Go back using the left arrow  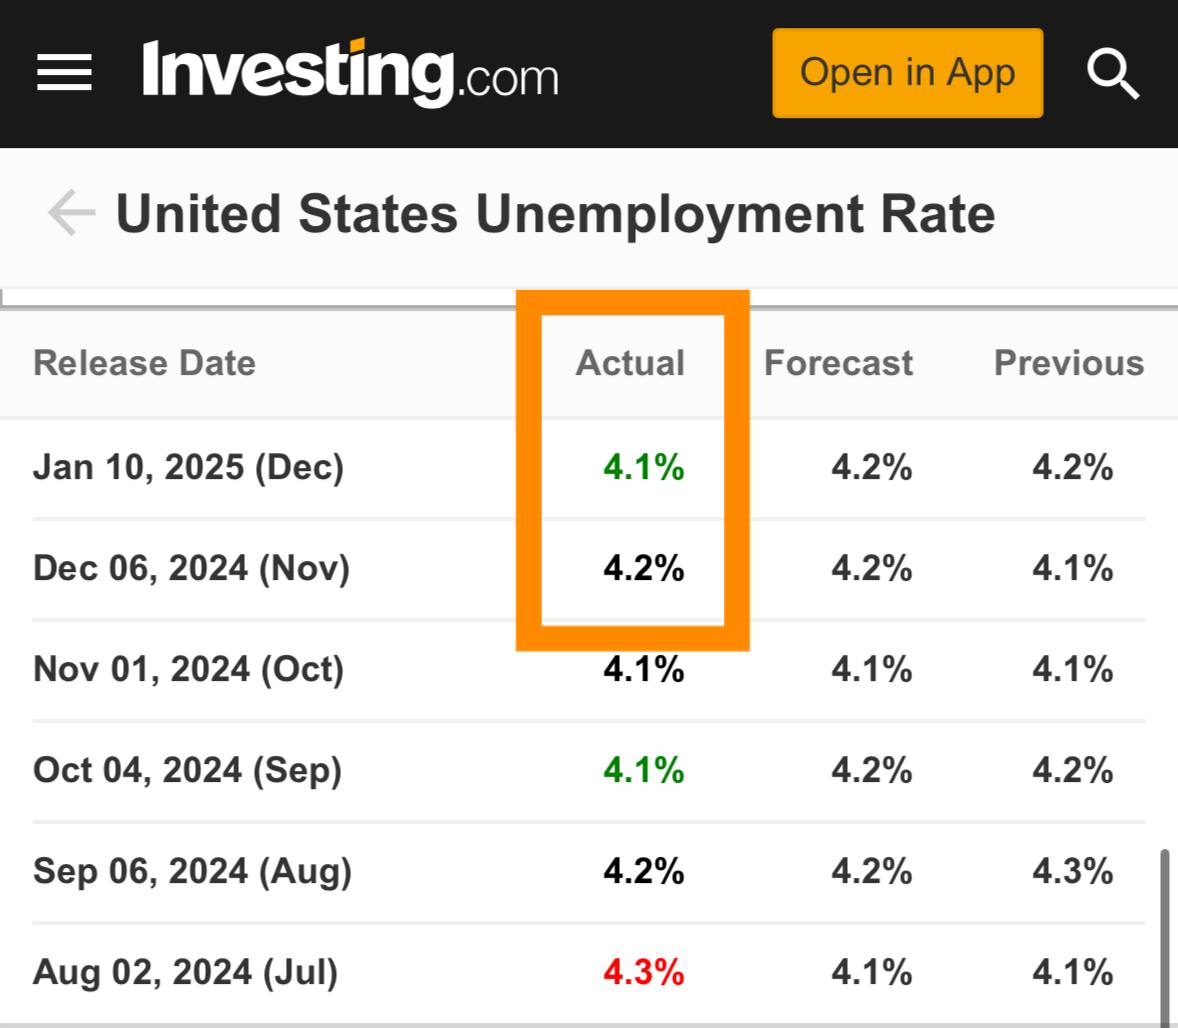(x=71, y=213)
